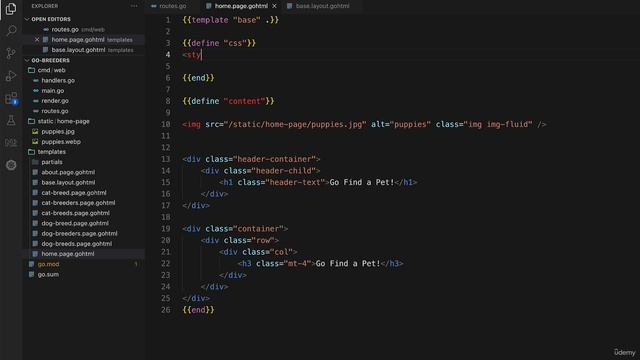Open render.go file
The height and width of the screenshot is (360, 640).
55,101
